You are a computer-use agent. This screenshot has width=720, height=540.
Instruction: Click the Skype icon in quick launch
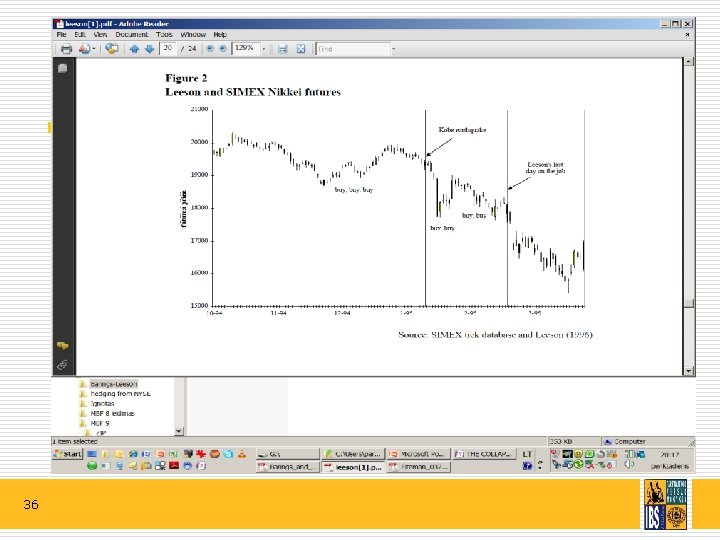[228, 454]
